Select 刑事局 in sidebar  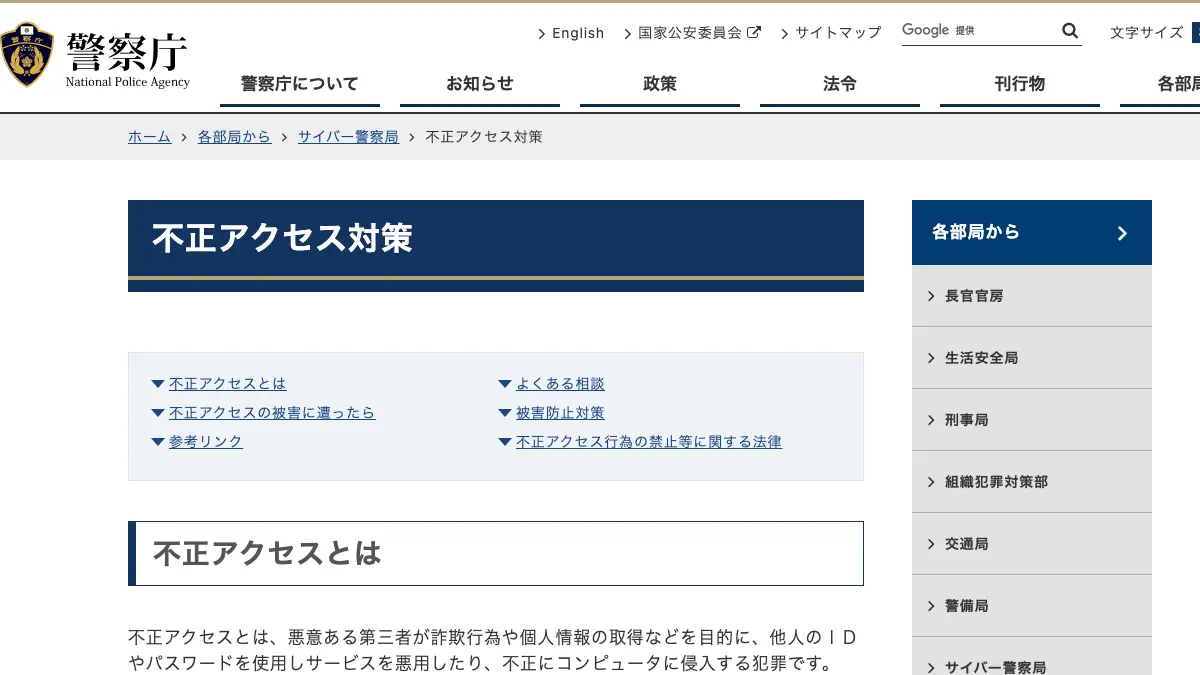tap(1032, 420)
